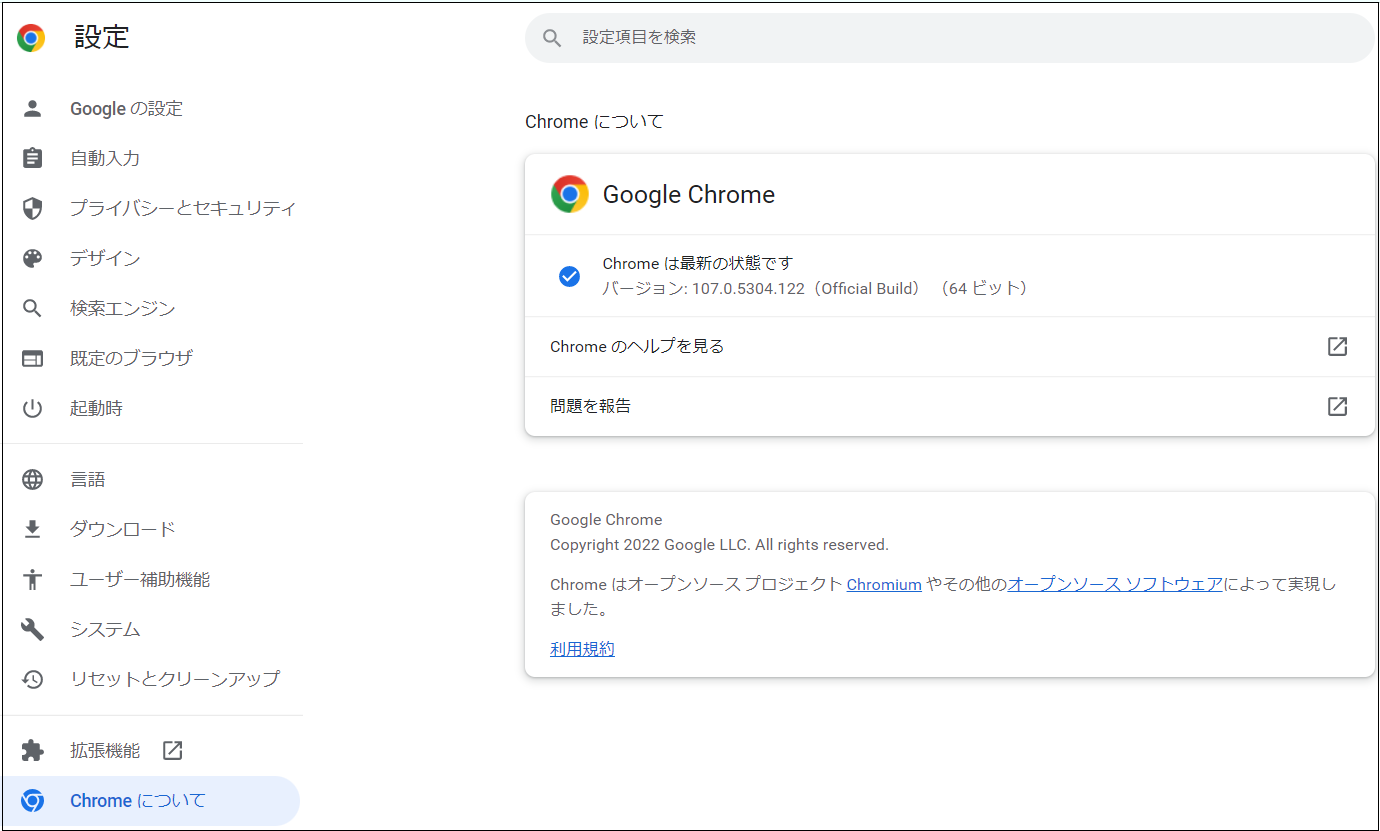
Task: Click the shield icon for プライバシーとセキュリティ
Action: tap(33, 209)
